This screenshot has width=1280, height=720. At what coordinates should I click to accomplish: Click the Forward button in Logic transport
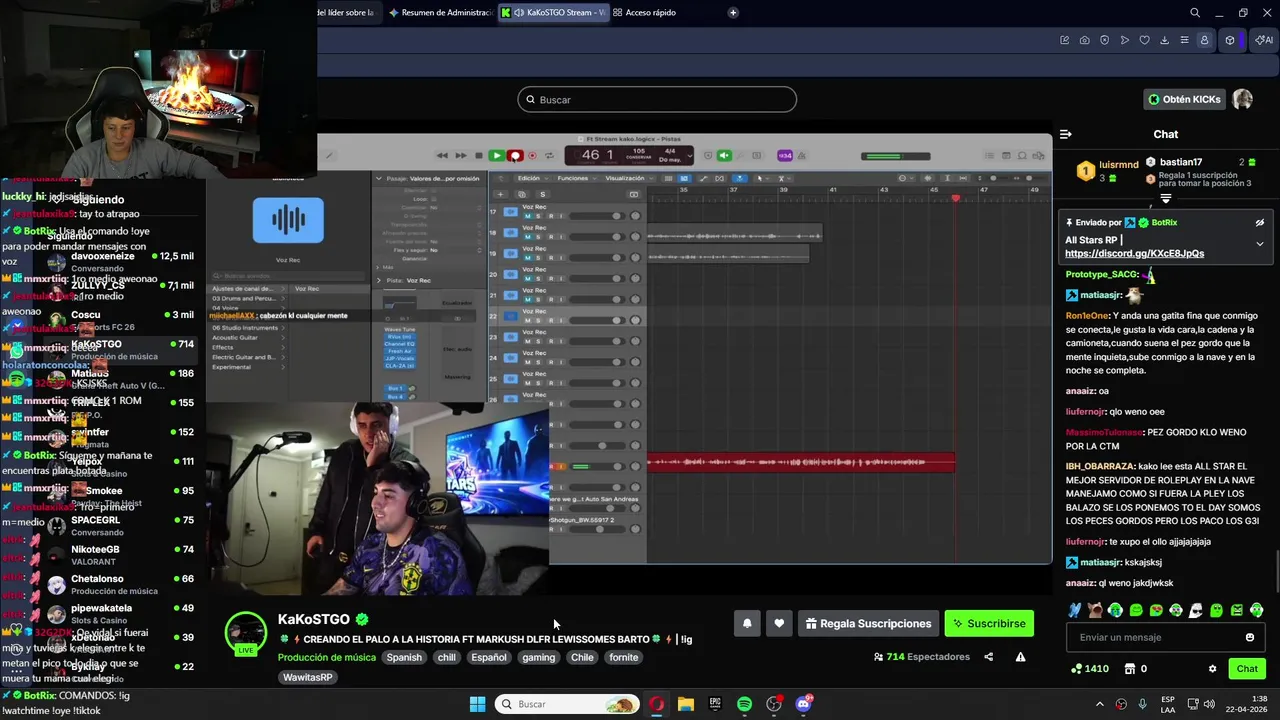click(461, 156)
